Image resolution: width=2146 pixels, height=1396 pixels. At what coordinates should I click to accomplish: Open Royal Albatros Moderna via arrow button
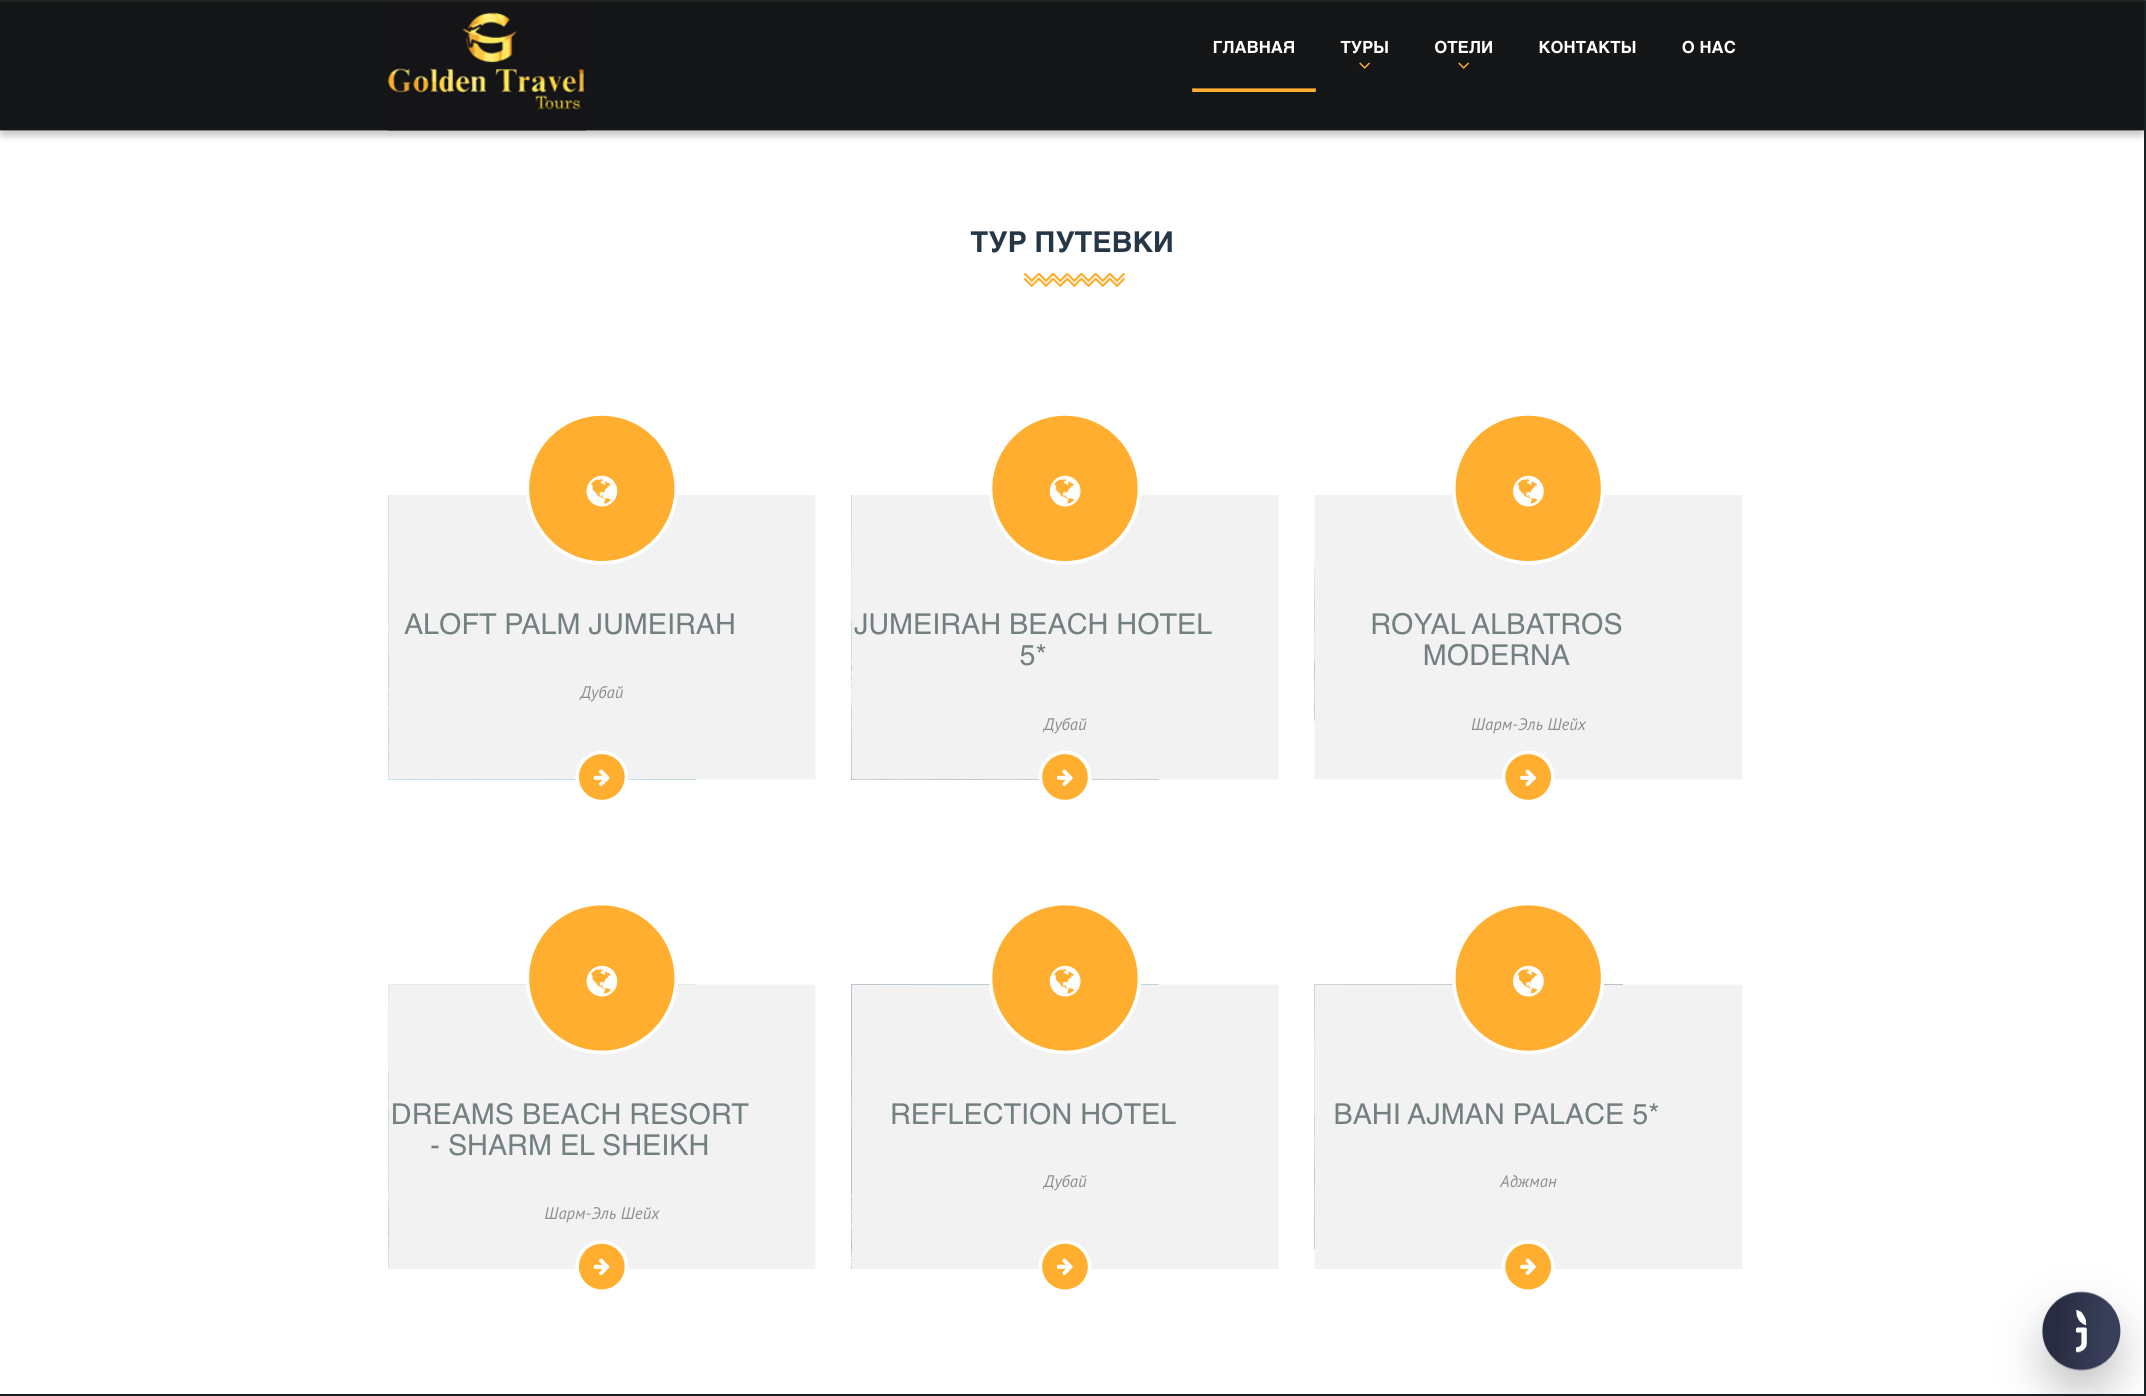click(x=1528, y=777)
